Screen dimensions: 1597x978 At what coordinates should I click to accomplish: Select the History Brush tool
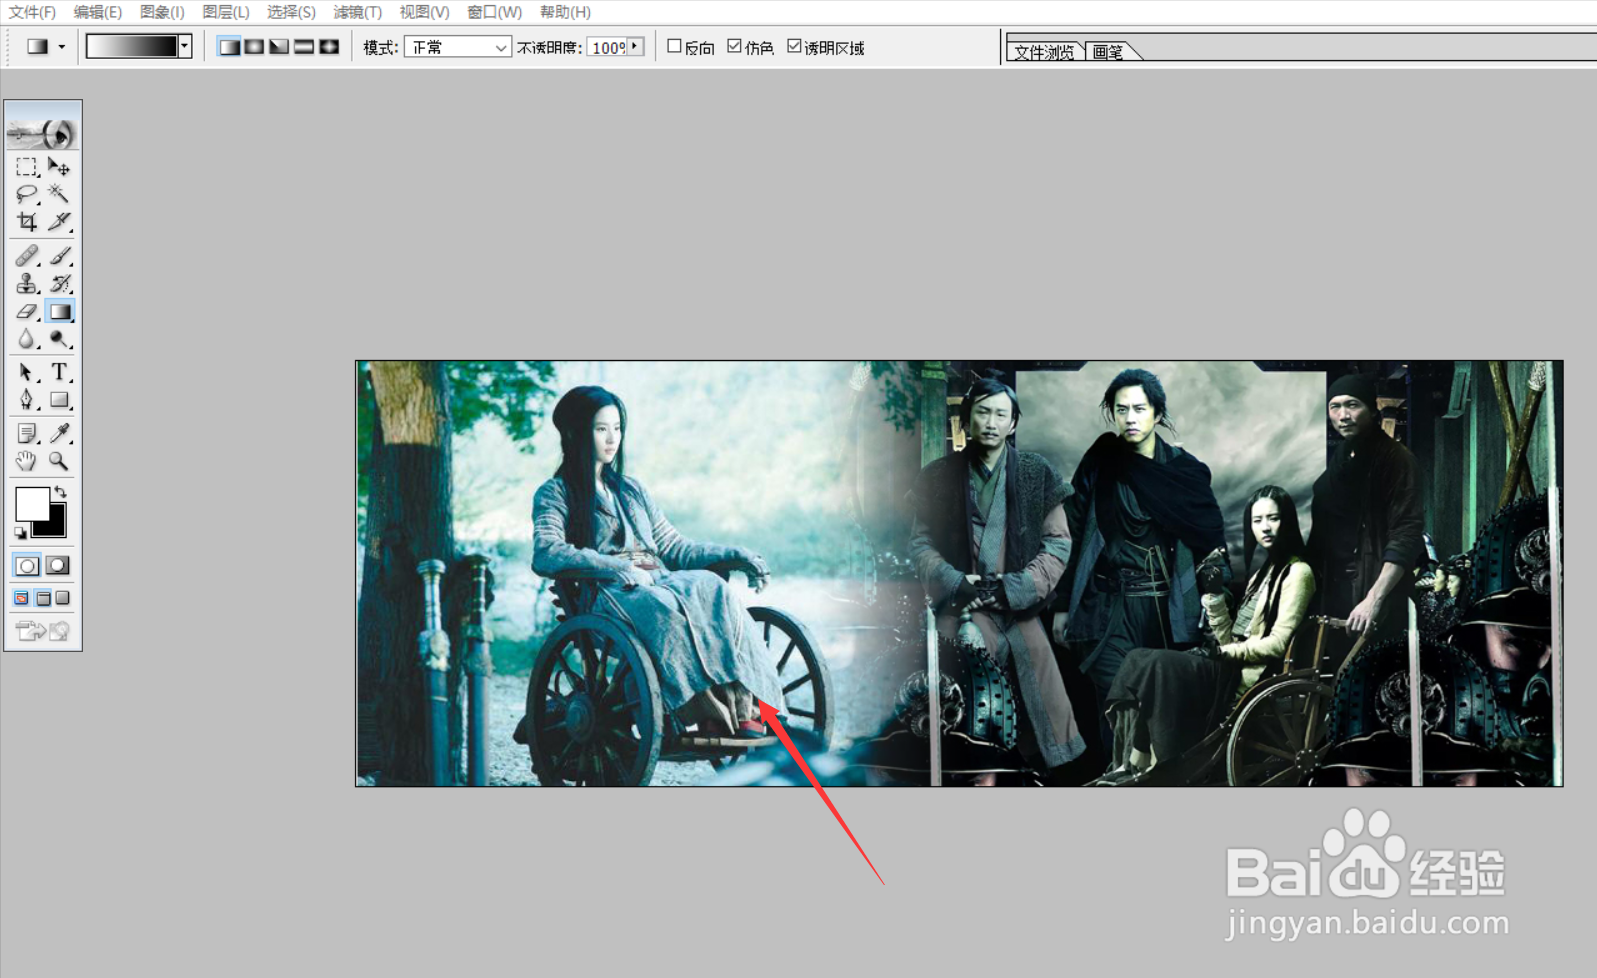pos(60,284)
